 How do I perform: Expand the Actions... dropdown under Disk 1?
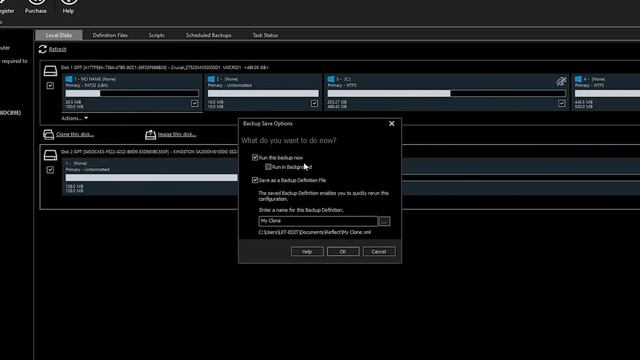75,118
